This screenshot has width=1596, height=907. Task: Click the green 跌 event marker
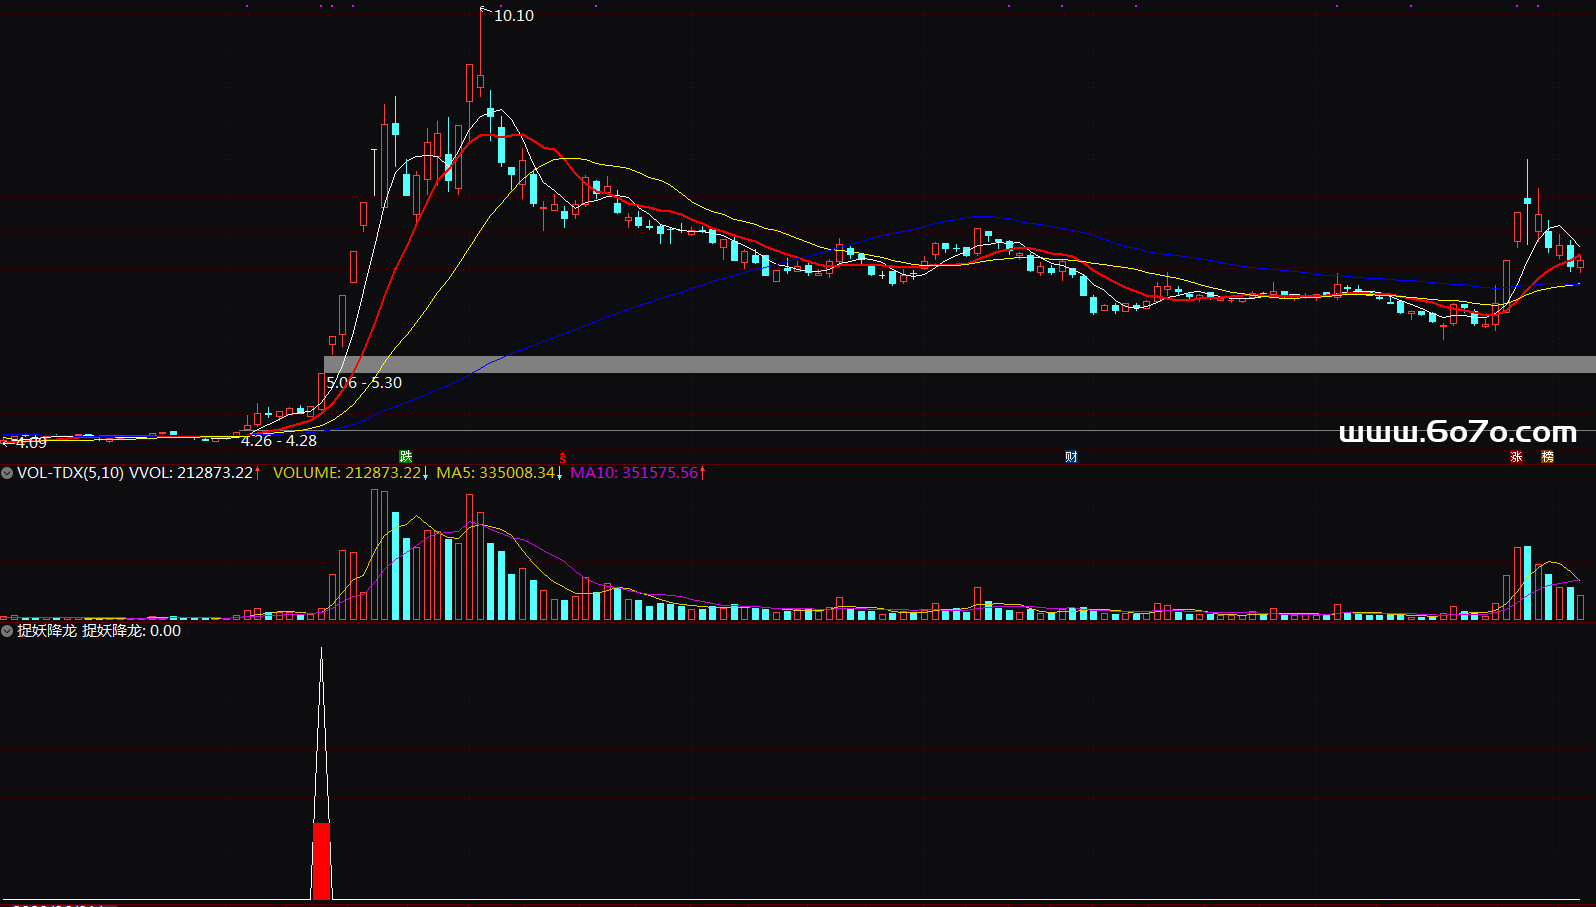point(405,457)
